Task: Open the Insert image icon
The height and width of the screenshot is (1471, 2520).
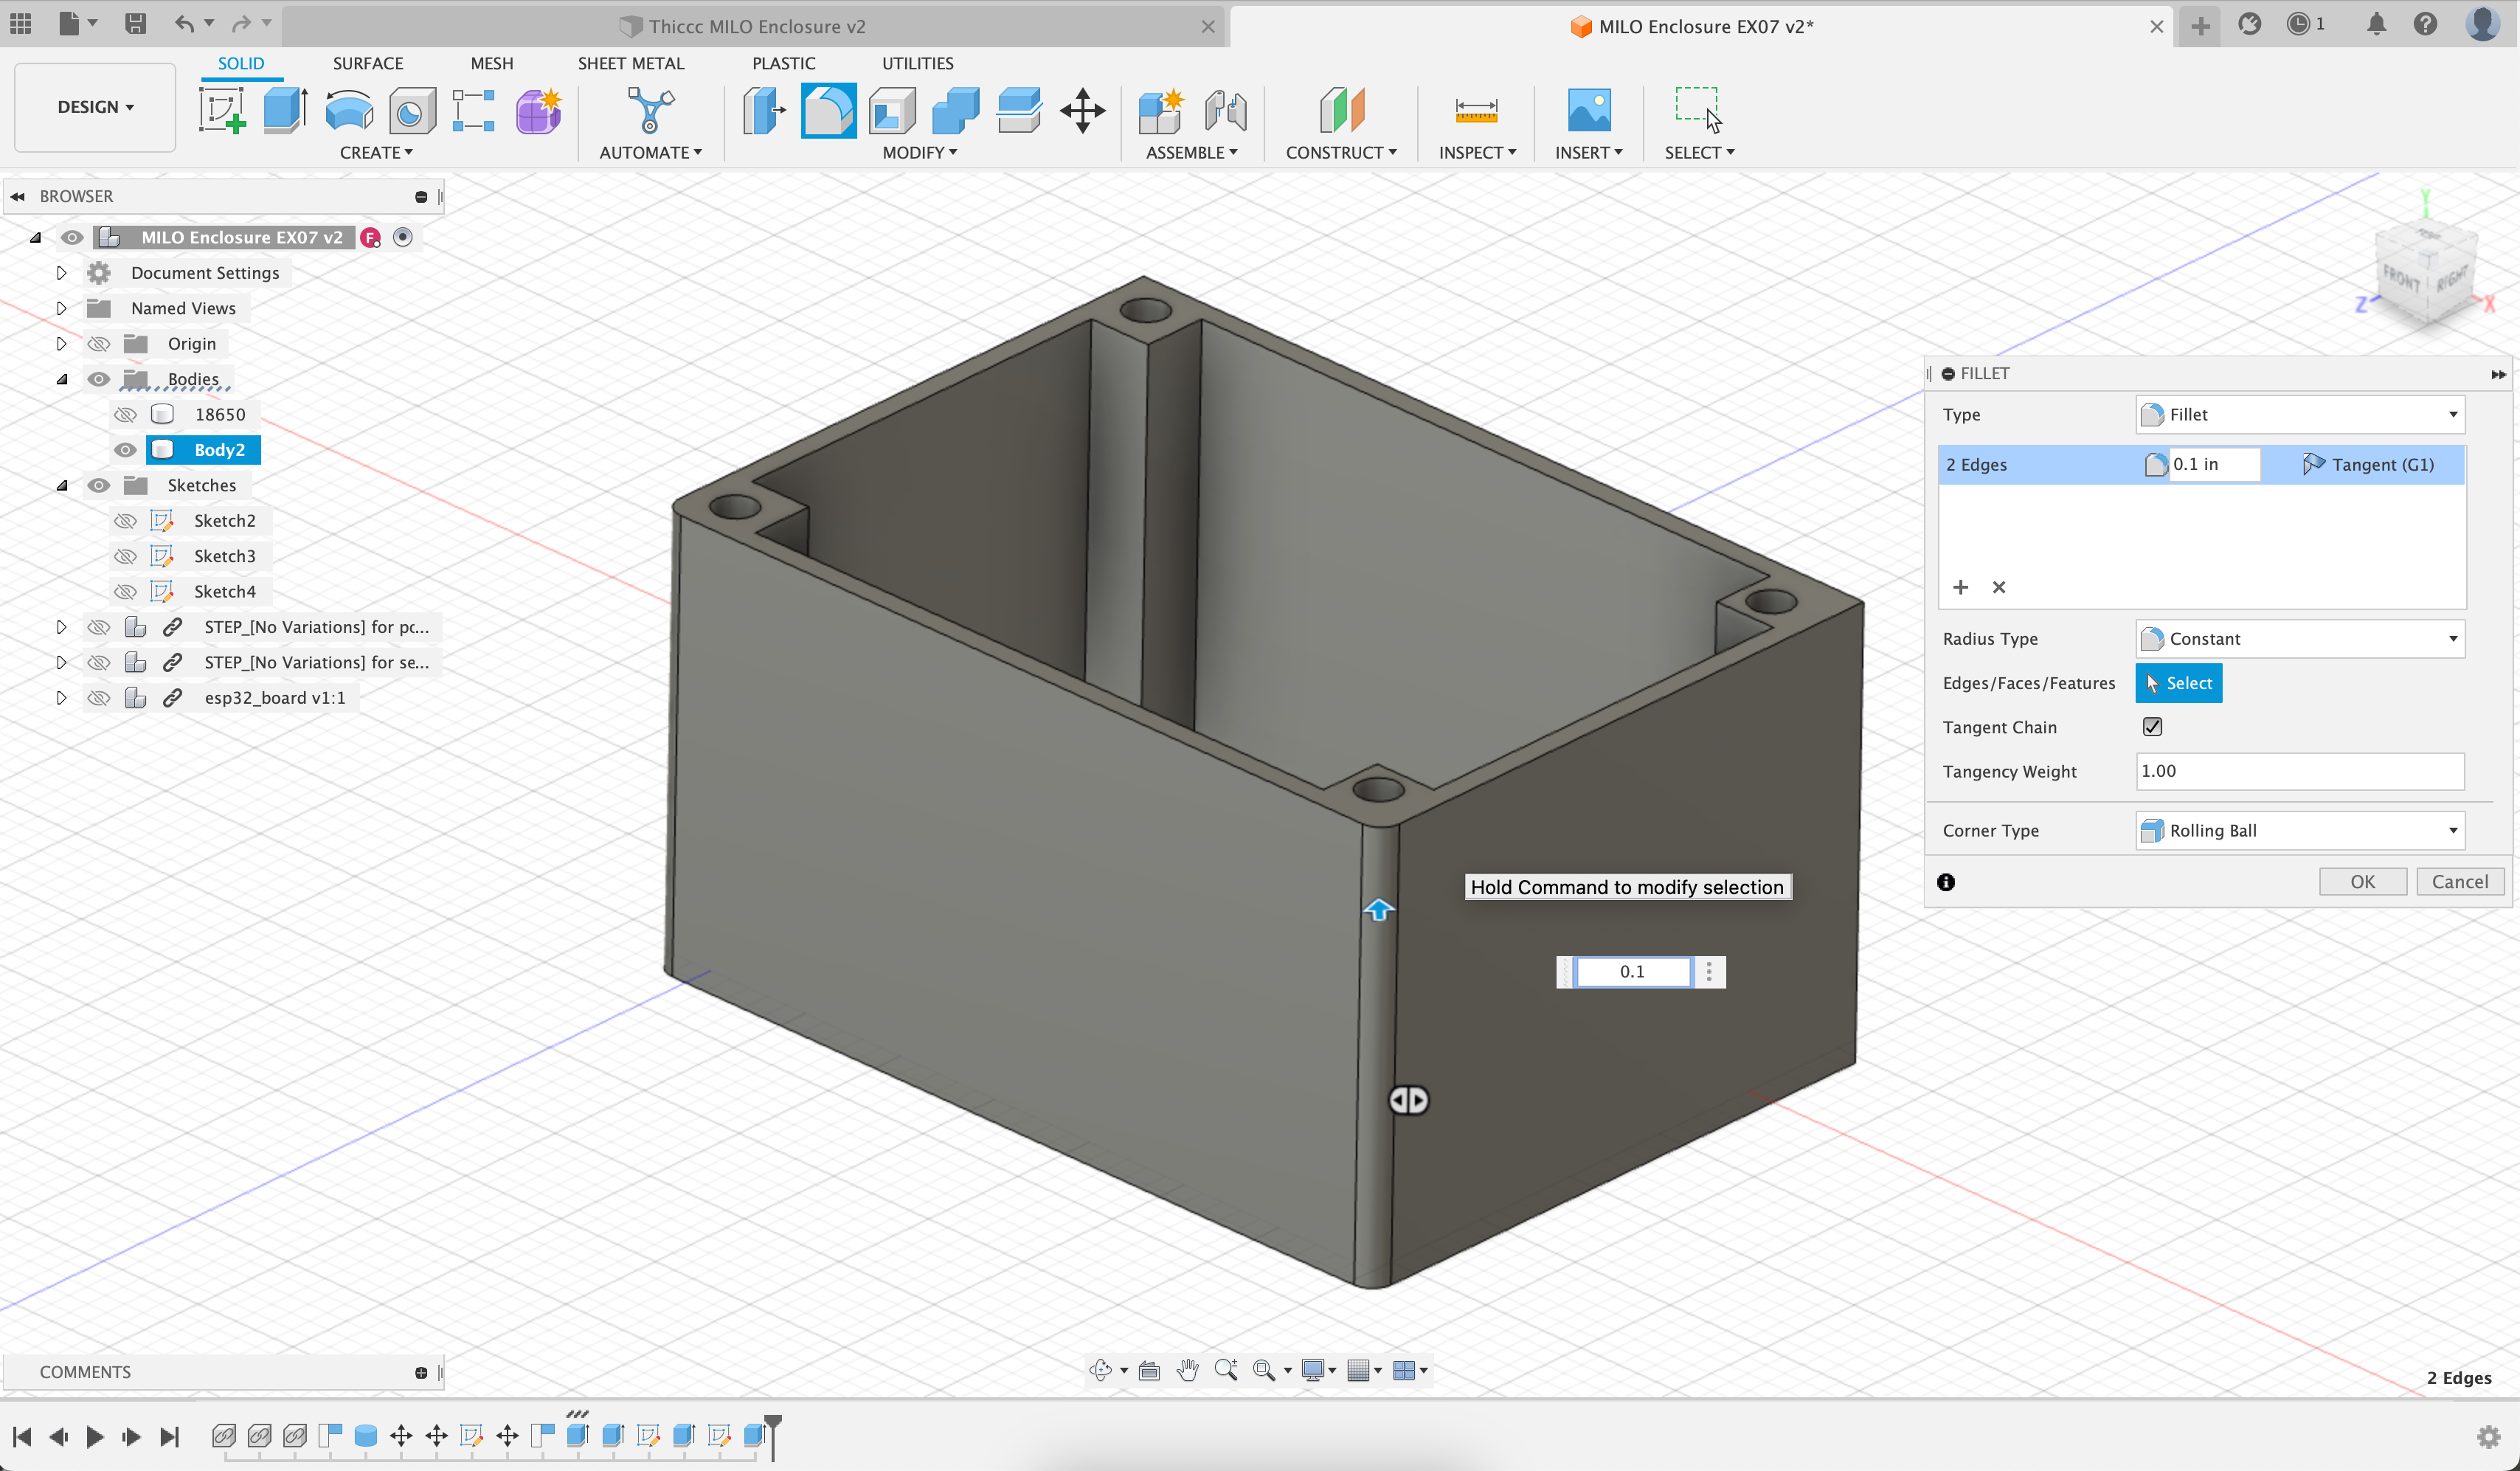Action: click(x=1588, y=110)
